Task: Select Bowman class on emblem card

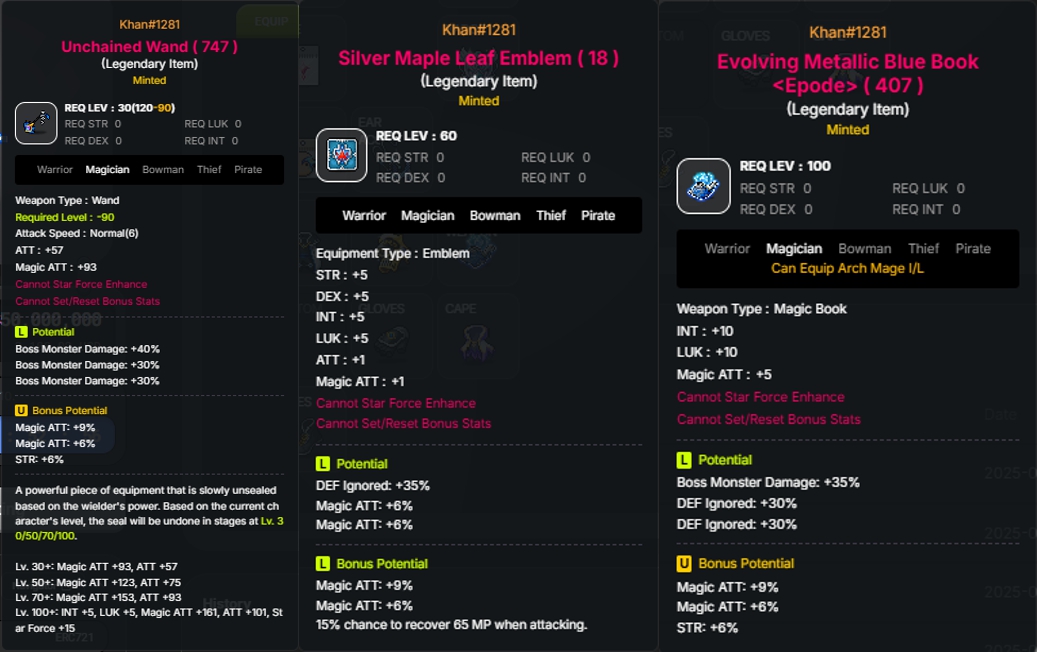Action: 495,216
